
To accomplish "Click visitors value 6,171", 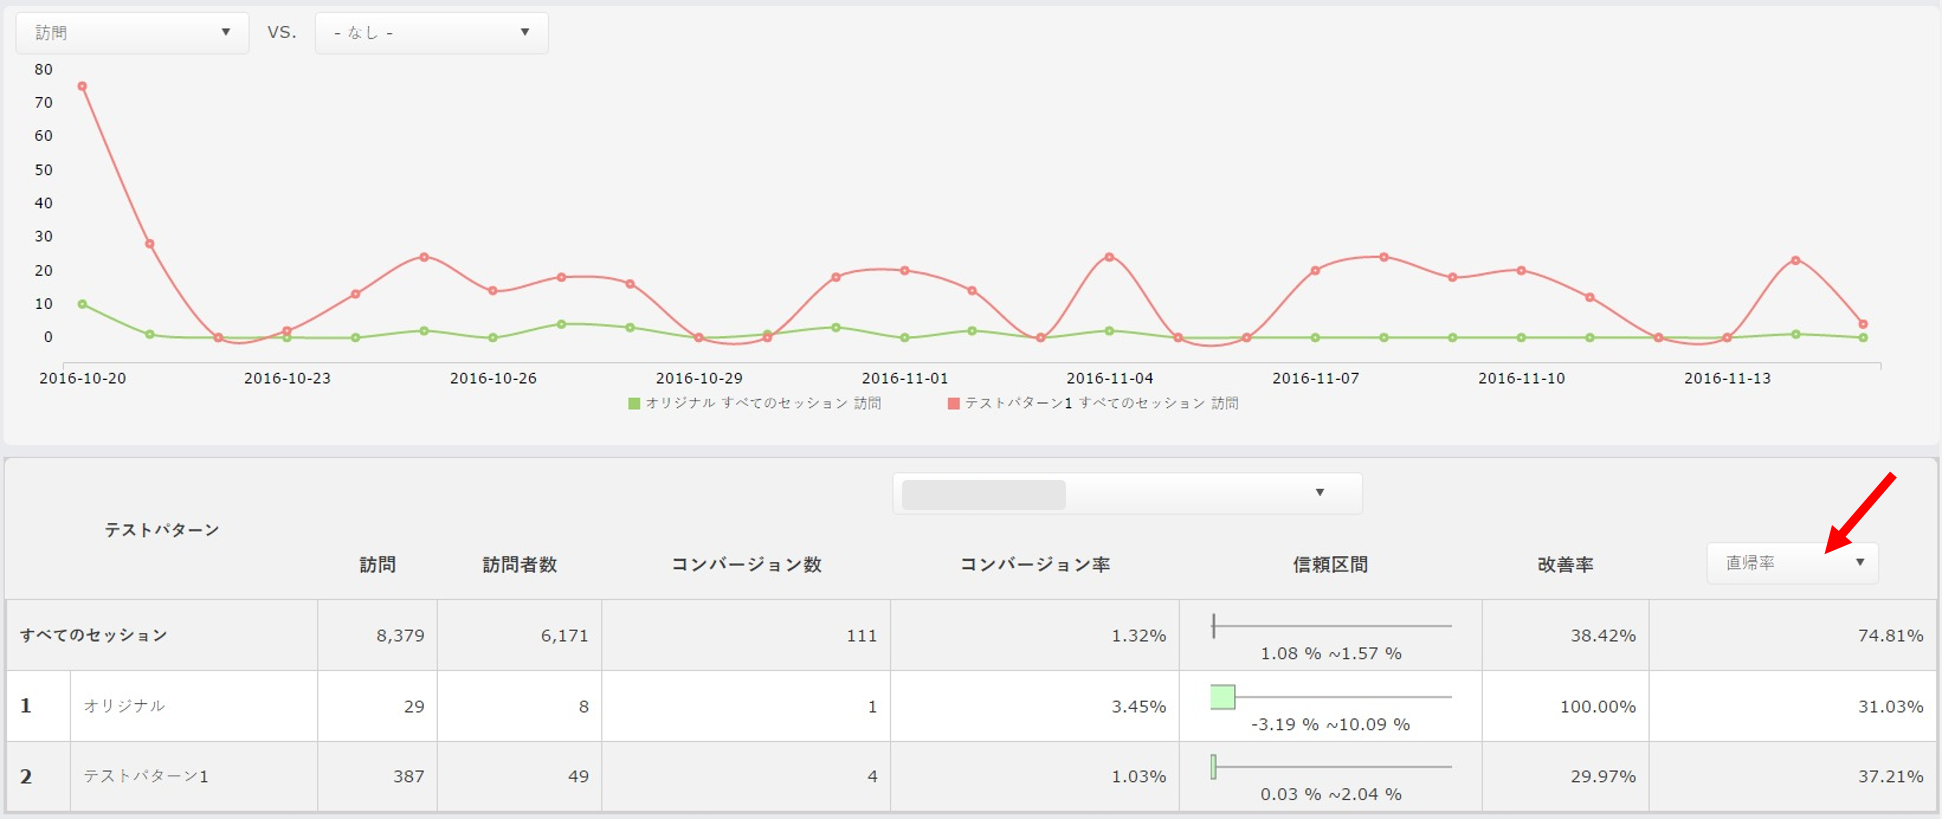I will (564, 635).
